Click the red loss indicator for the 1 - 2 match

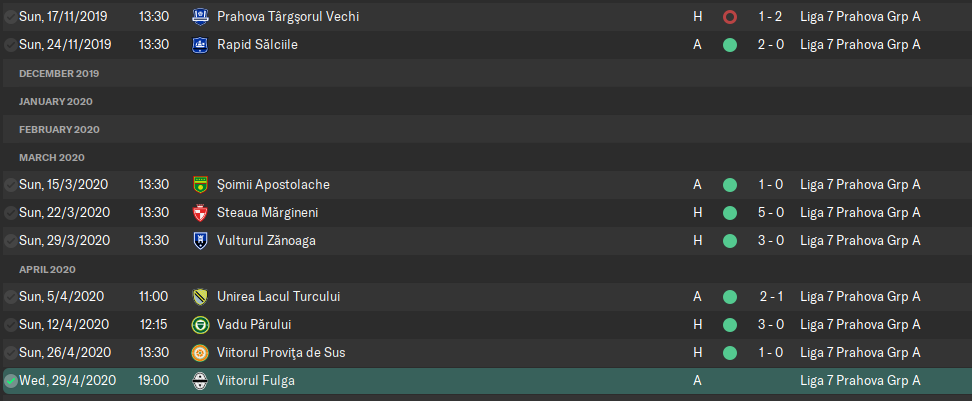point(730,17)
